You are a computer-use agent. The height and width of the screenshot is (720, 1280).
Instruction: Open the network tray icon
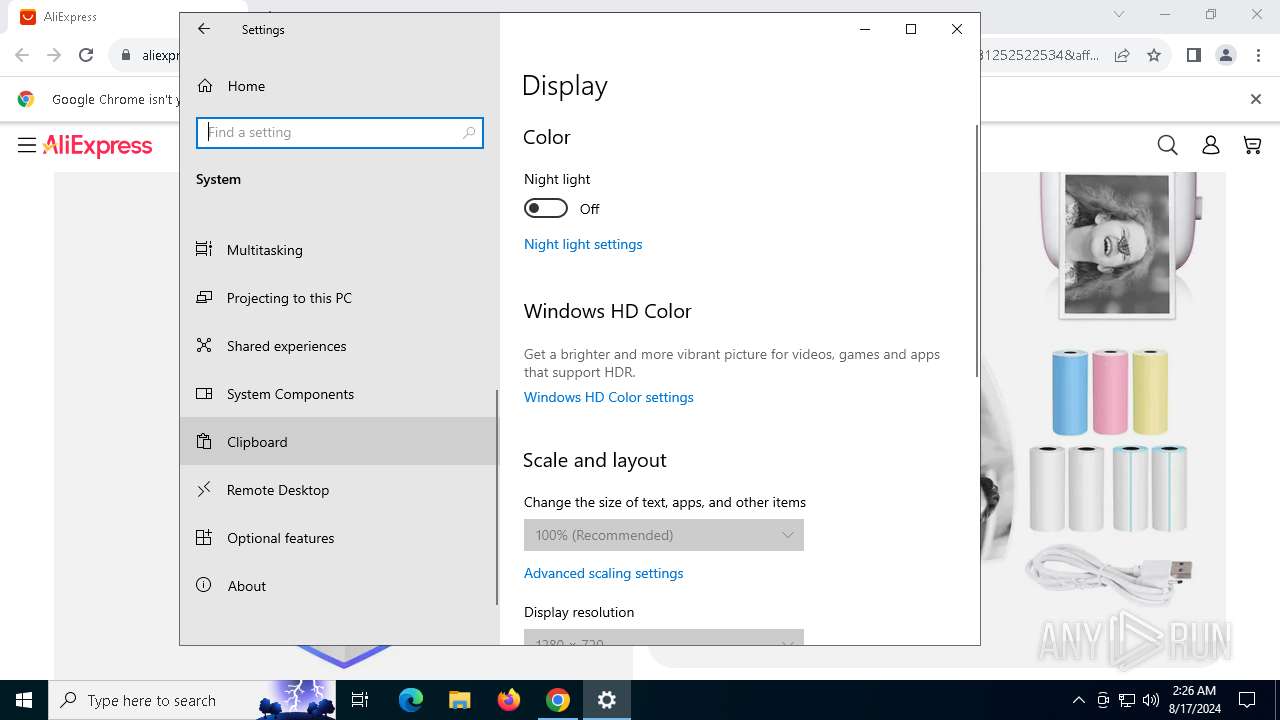click(1127, 700)
